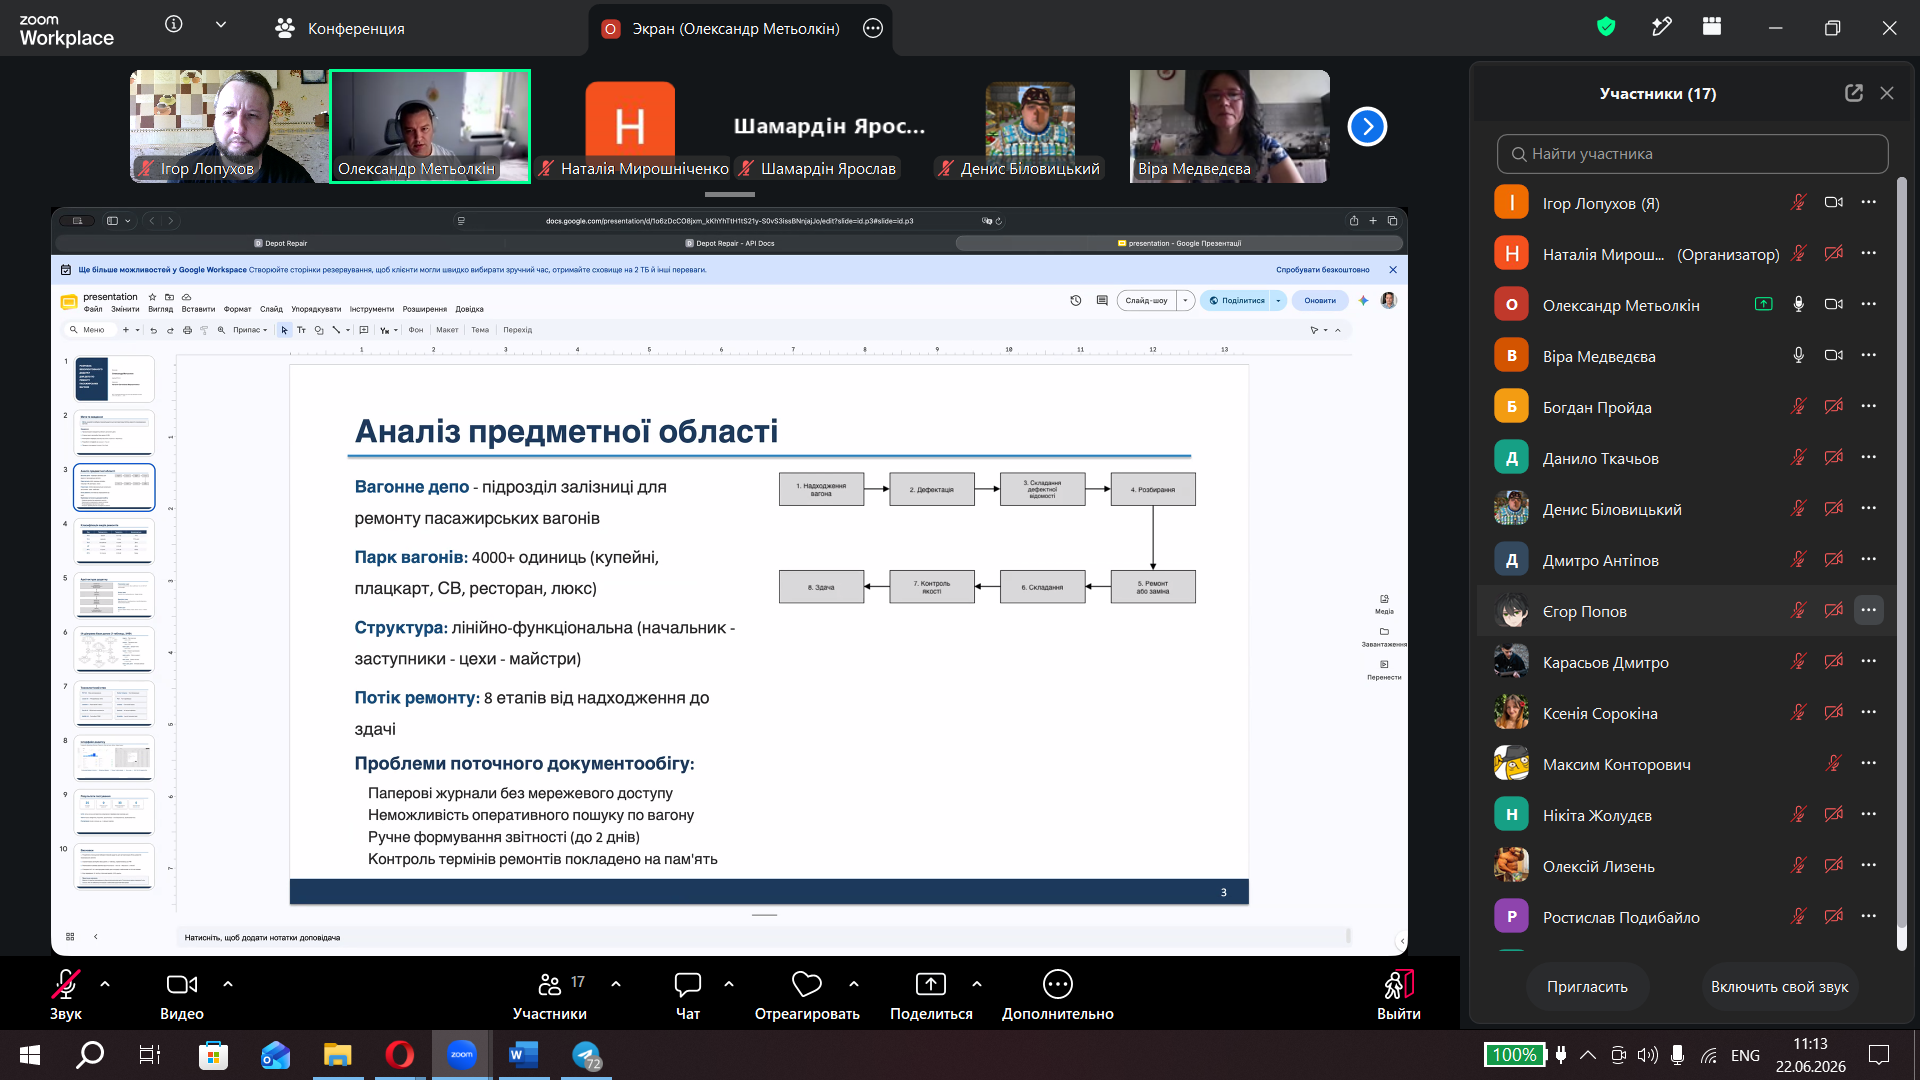This screenshot has height=1080, width=1920.
Task: Expand audio settings arrow next to Звук
Action: coord(105,984)
